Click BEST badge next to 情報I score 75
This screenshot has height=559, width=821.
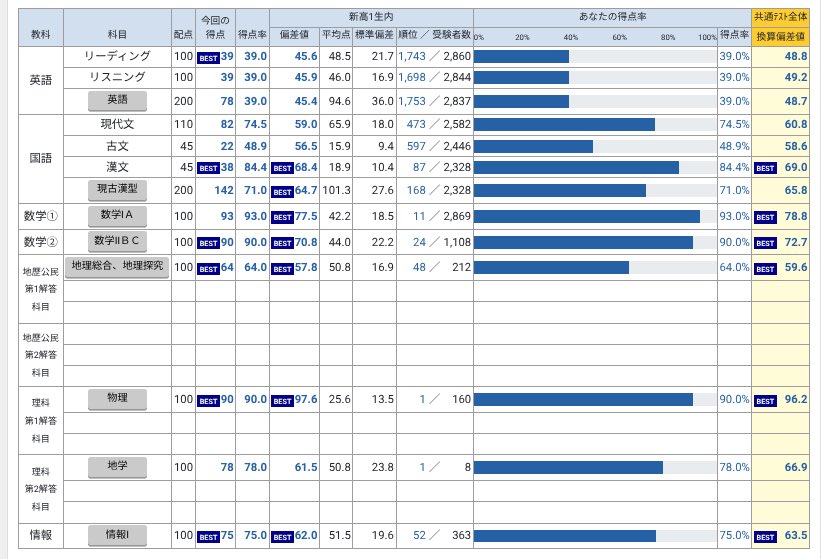click(x=208, y=537)
